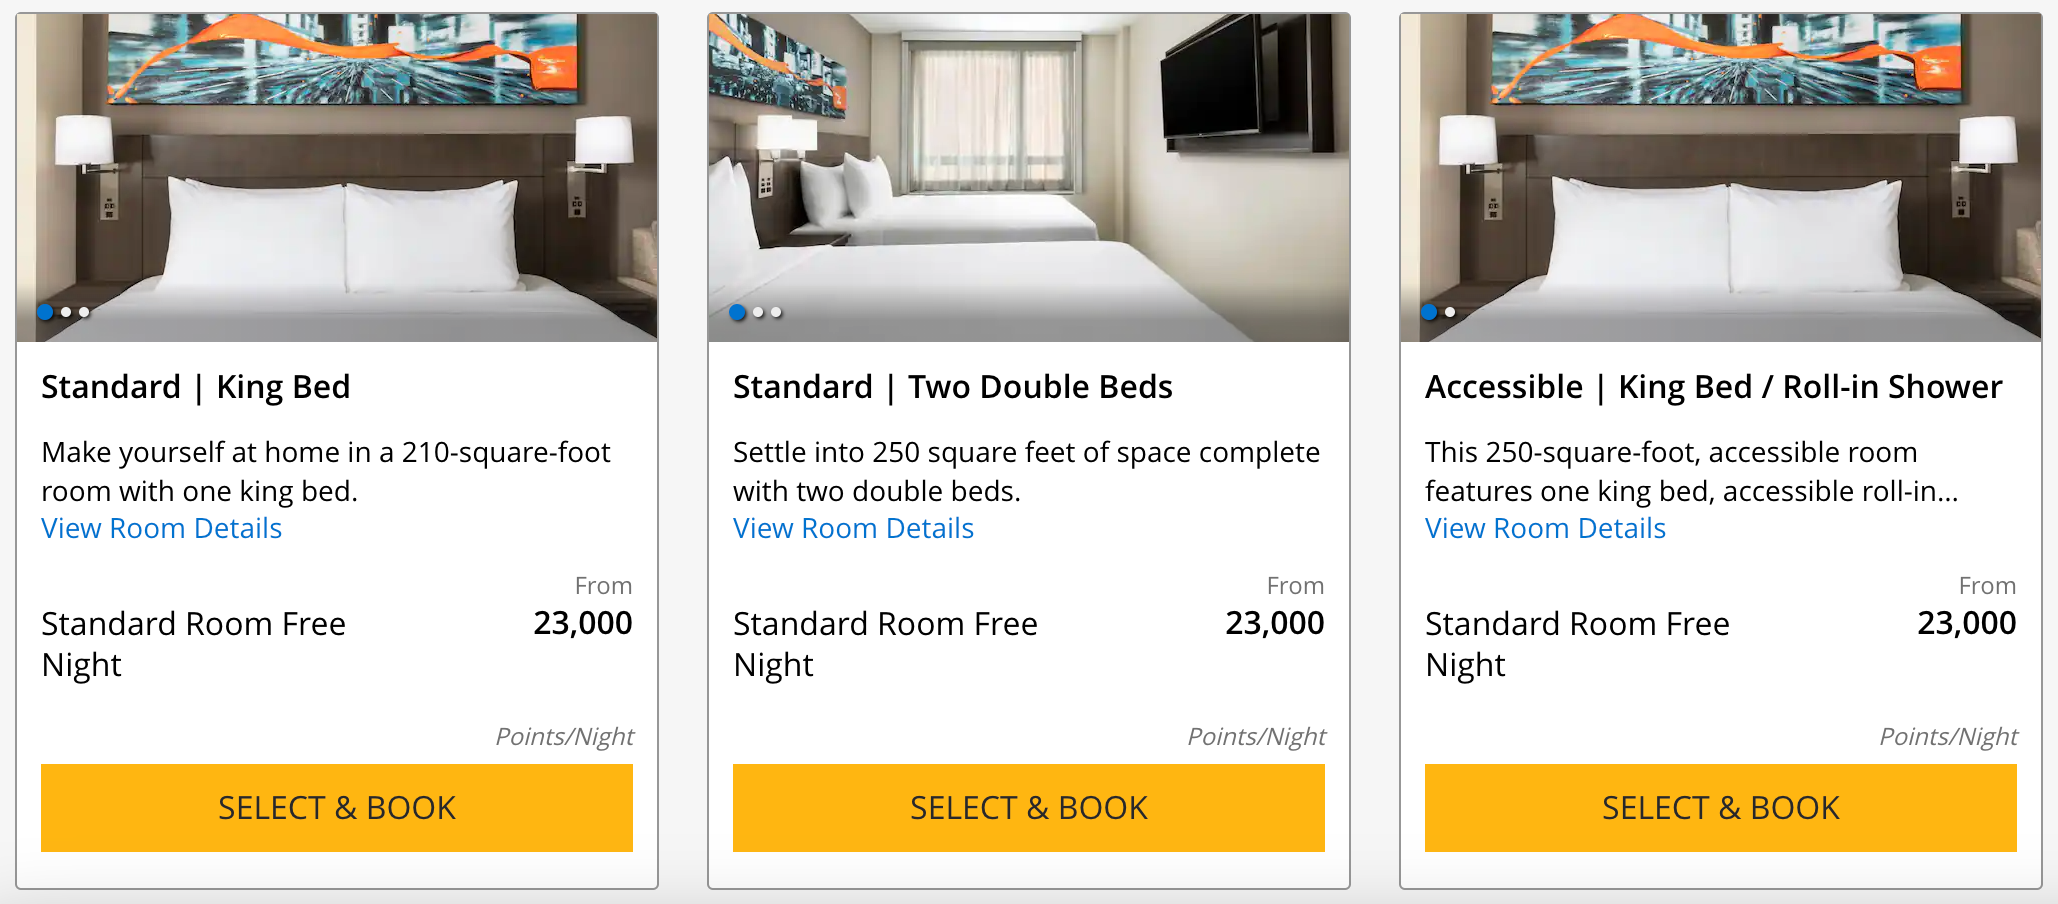Select first carousel dot on Standard King Bed photo
This screenshot has width=2058, height=904.
click(x=45, y=312)
